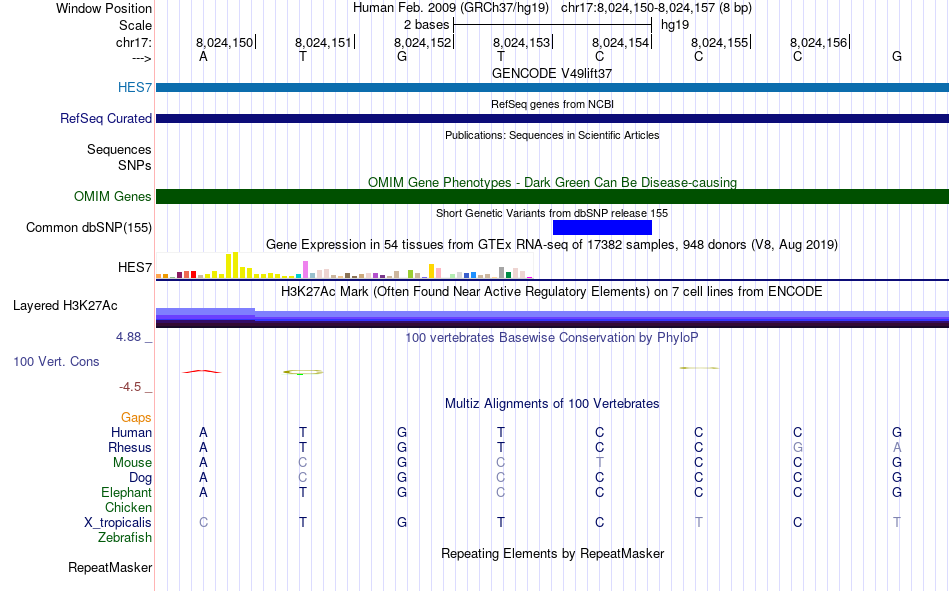Click the hg19 label after the scale bar
The height and width of the screenshot is (591, 950).
pos(675,25)
